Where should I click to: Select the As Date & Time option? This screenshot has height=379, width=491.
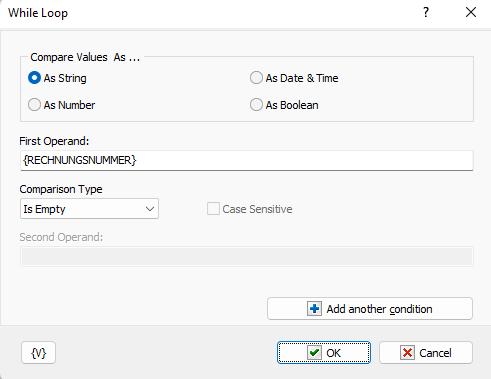tap(256, 78)
